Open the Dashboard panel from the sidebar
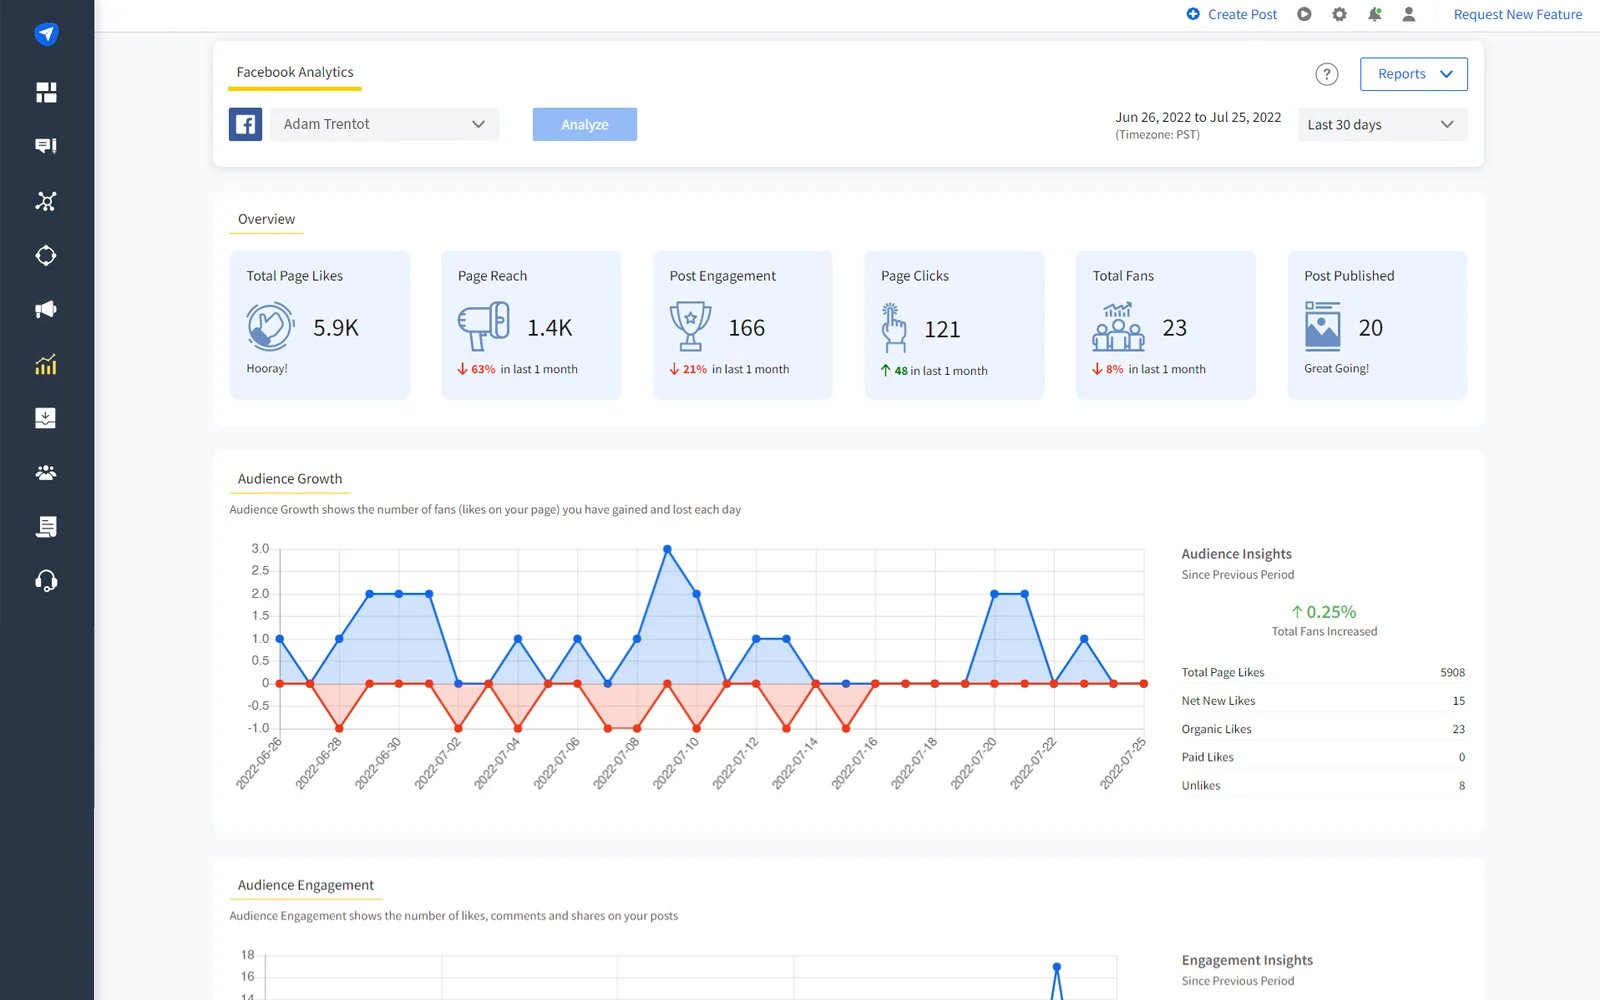 pos(46,92)
